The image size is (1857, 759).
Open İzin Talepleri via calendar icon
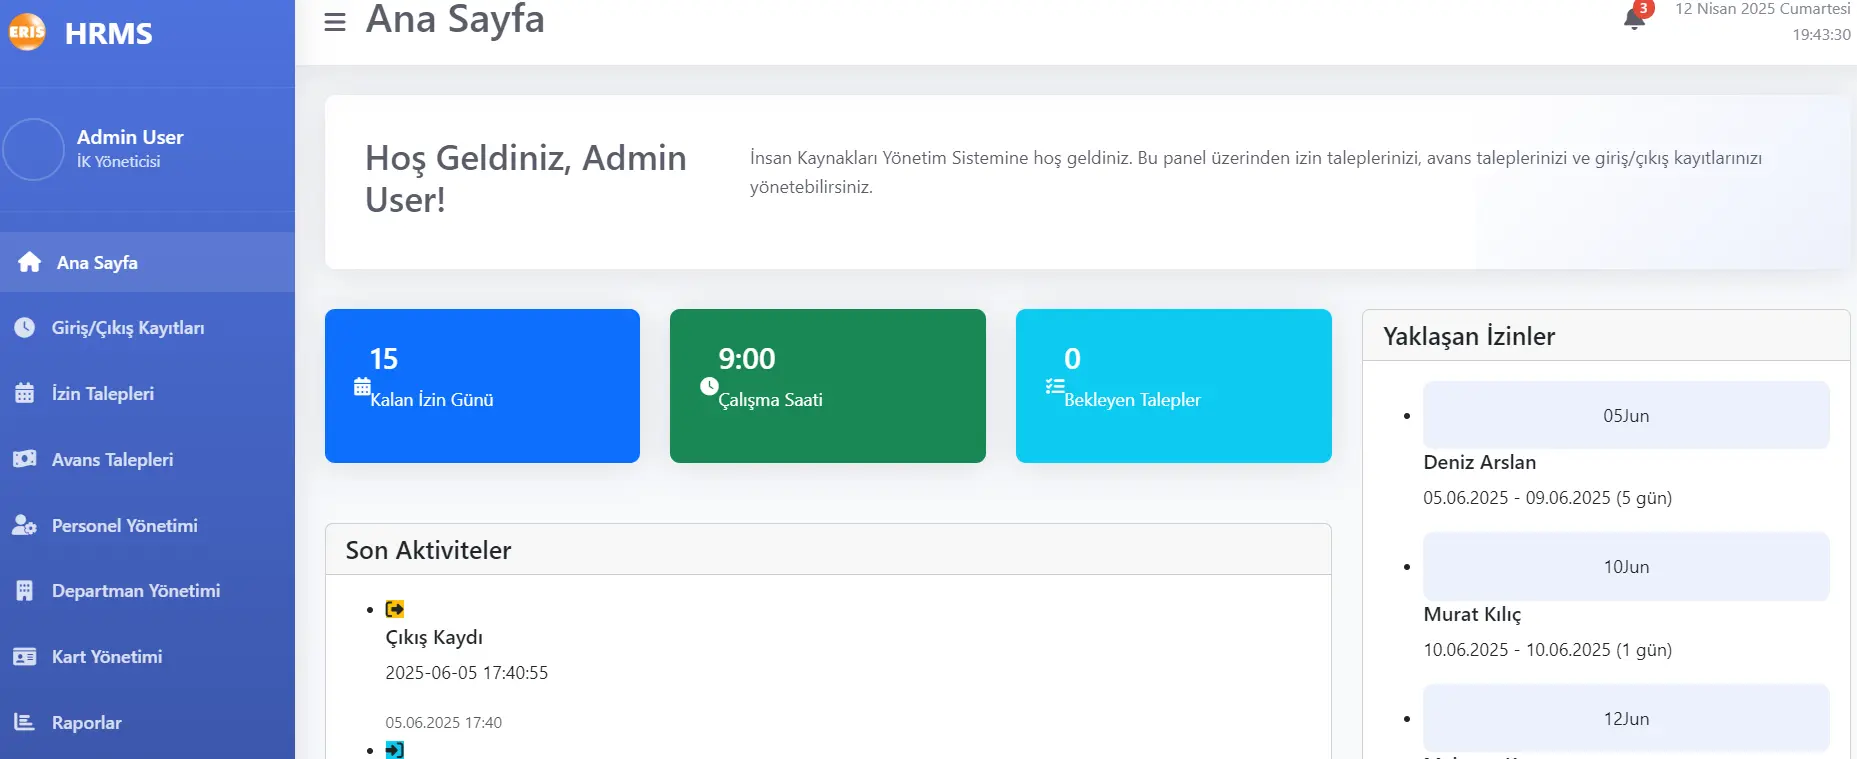coord(25,393)
